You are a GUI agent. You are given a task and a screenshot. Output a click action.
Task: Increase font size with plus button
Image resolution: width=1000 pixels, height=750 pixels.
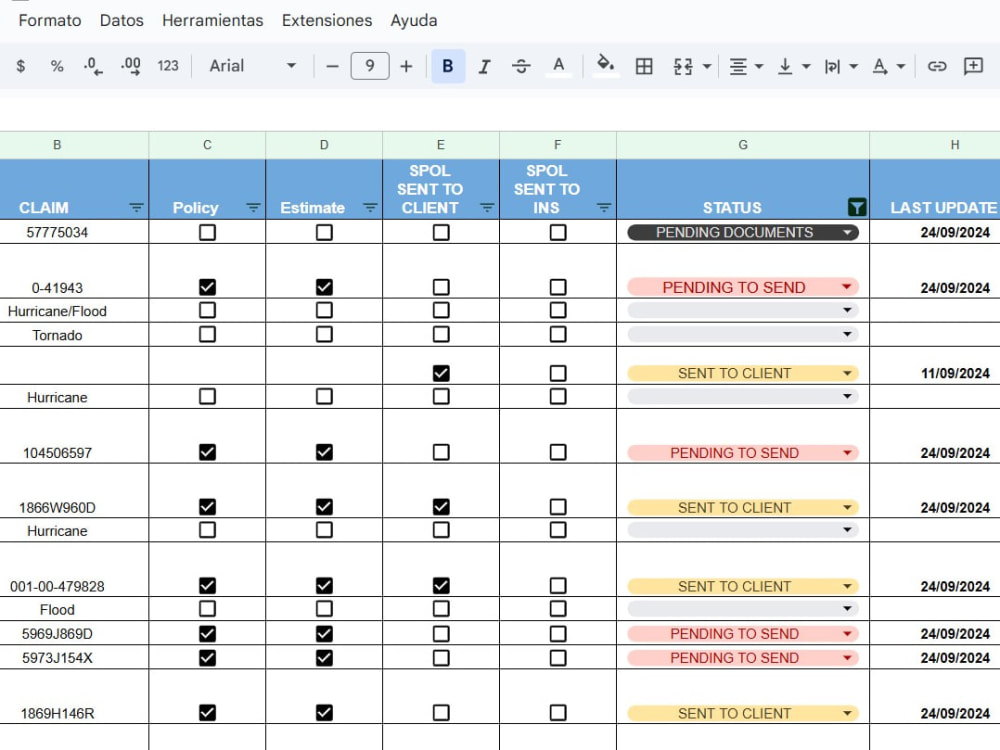(406, 66)
